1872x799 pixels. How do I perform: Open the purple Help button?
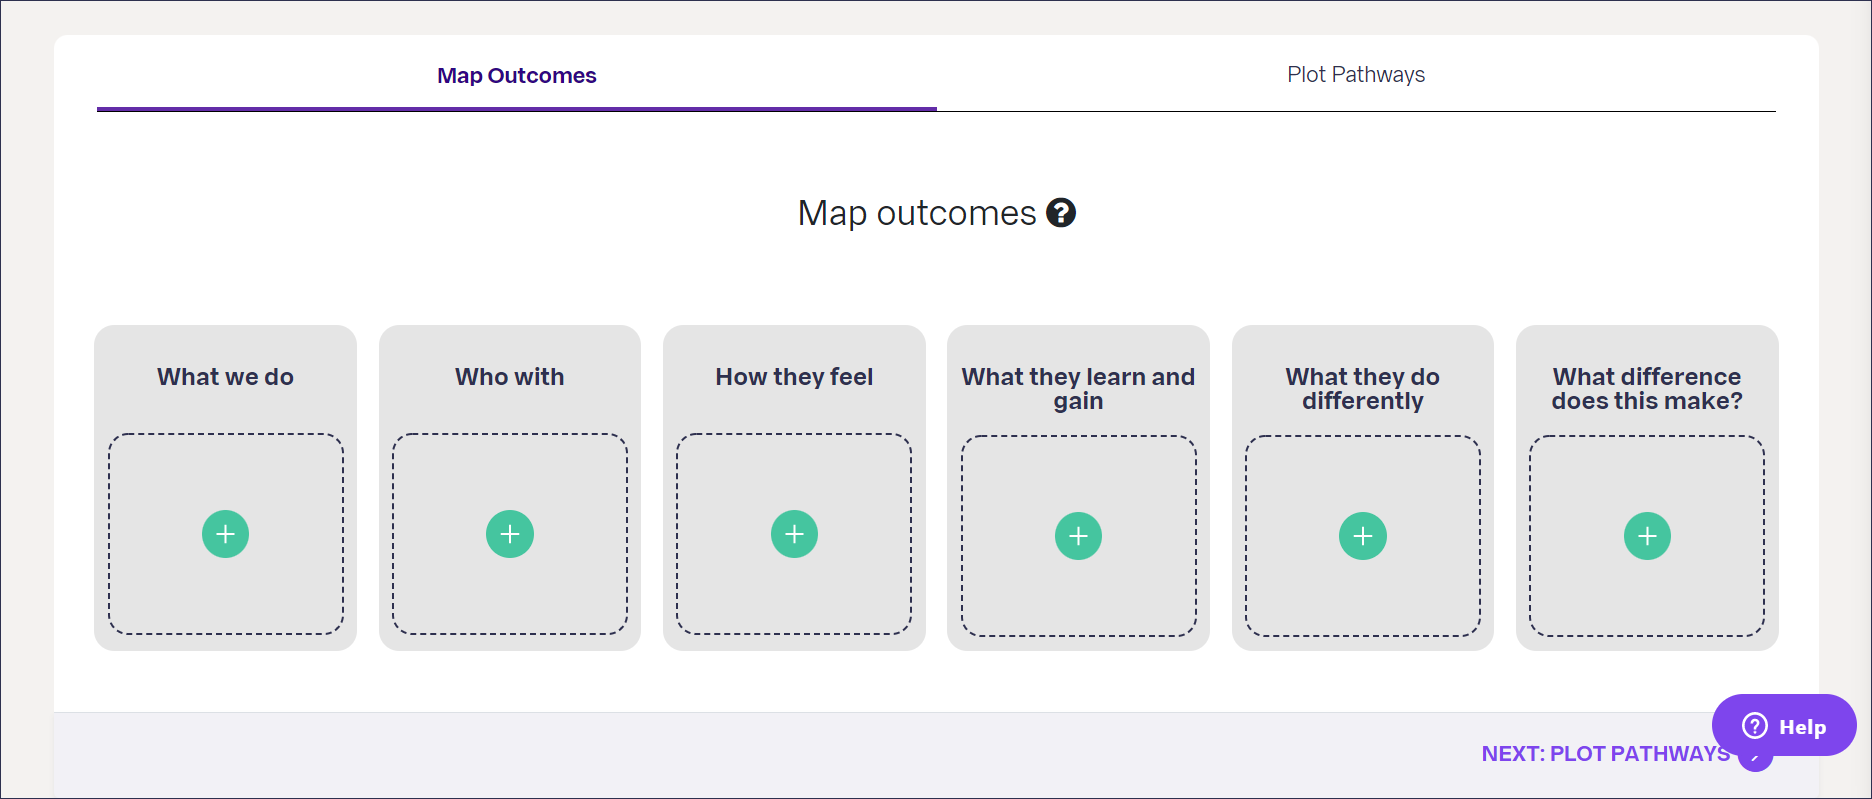(1784, 726)
